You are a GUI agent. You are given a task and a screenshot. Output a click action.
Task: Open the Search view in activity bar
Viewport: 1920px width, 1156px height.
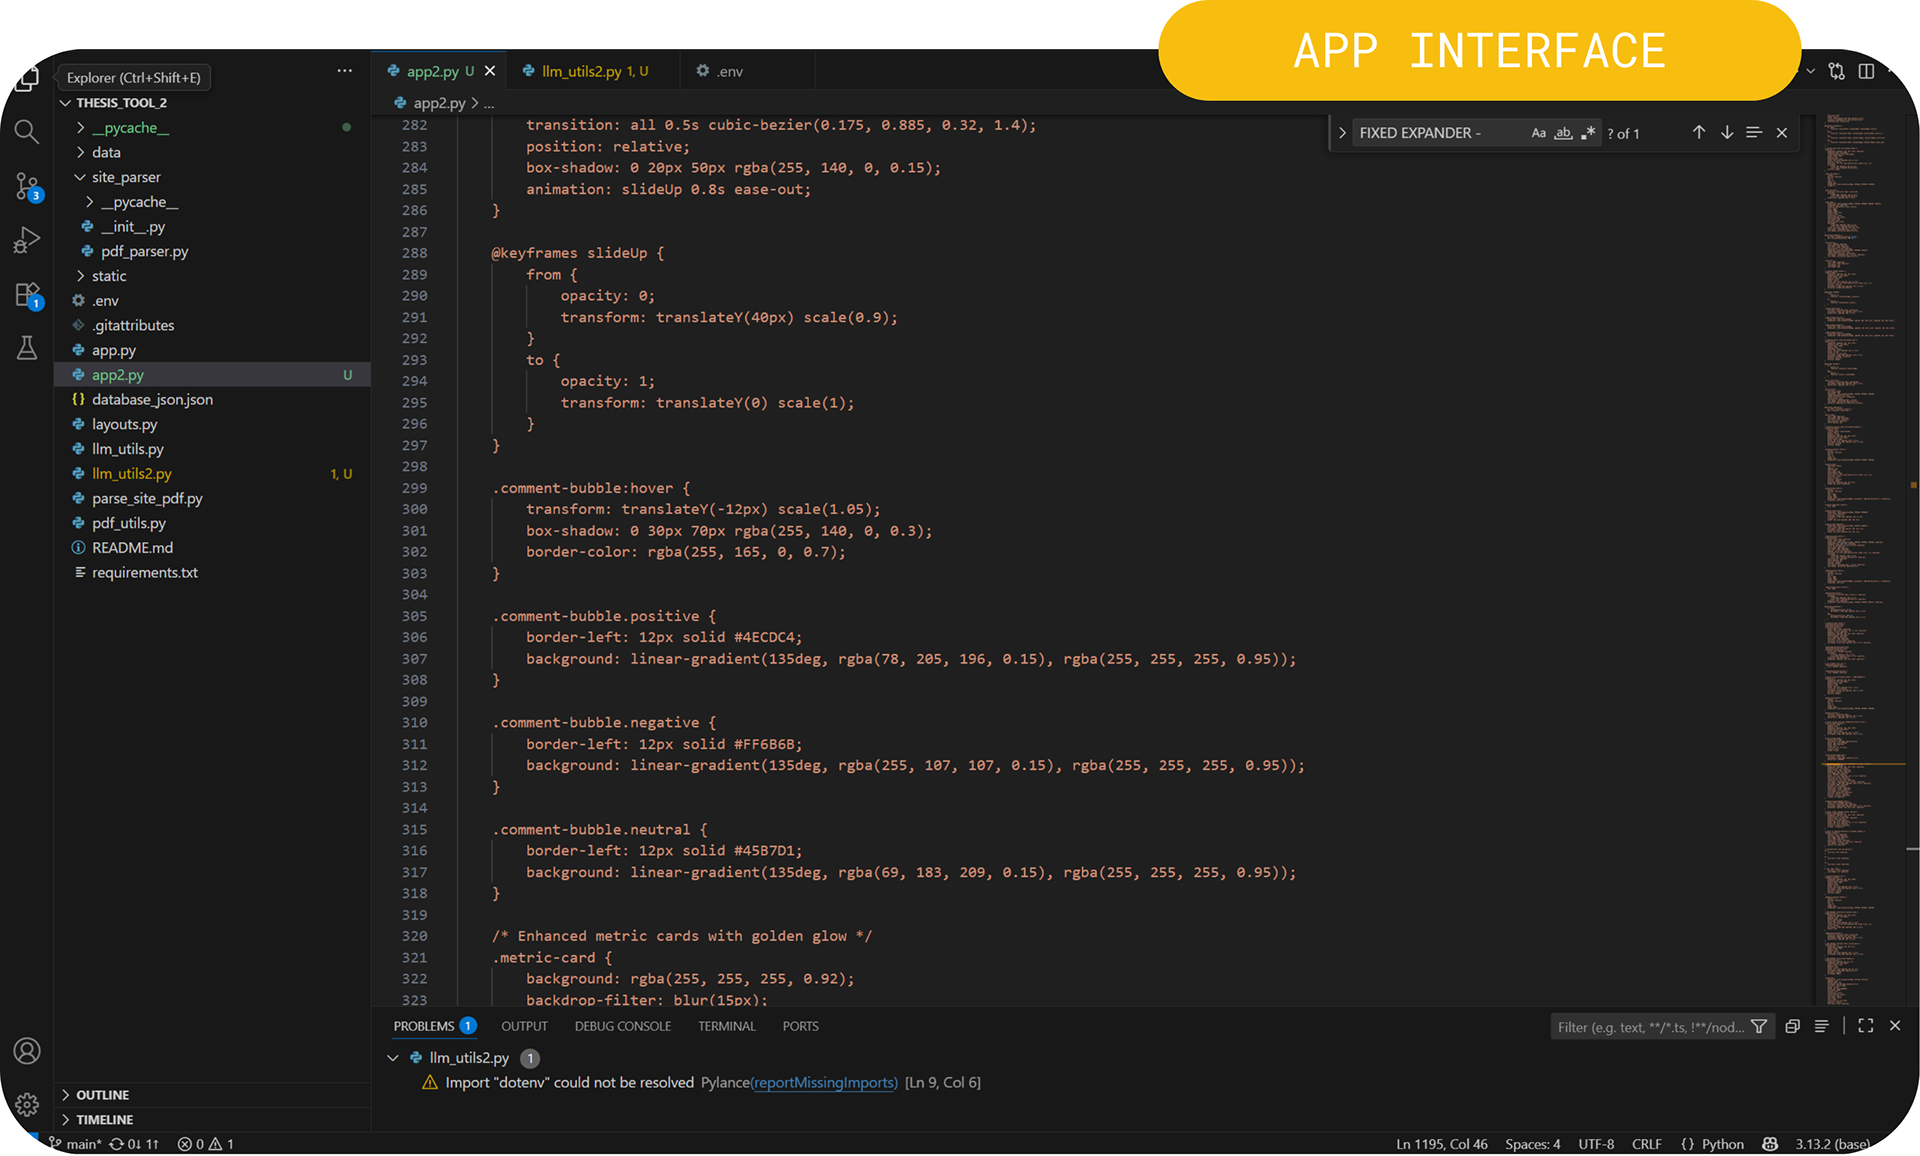click(x=27, y=132)
